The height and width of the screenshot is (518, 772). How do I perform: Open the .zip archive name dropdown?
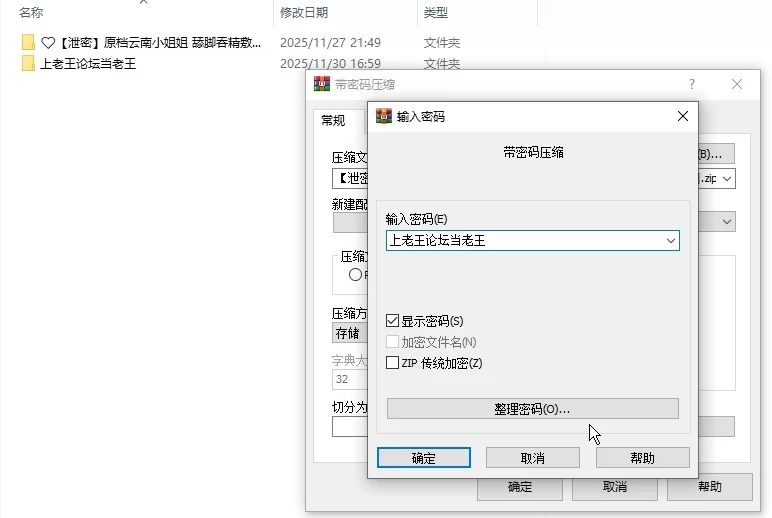click(727, 179)
